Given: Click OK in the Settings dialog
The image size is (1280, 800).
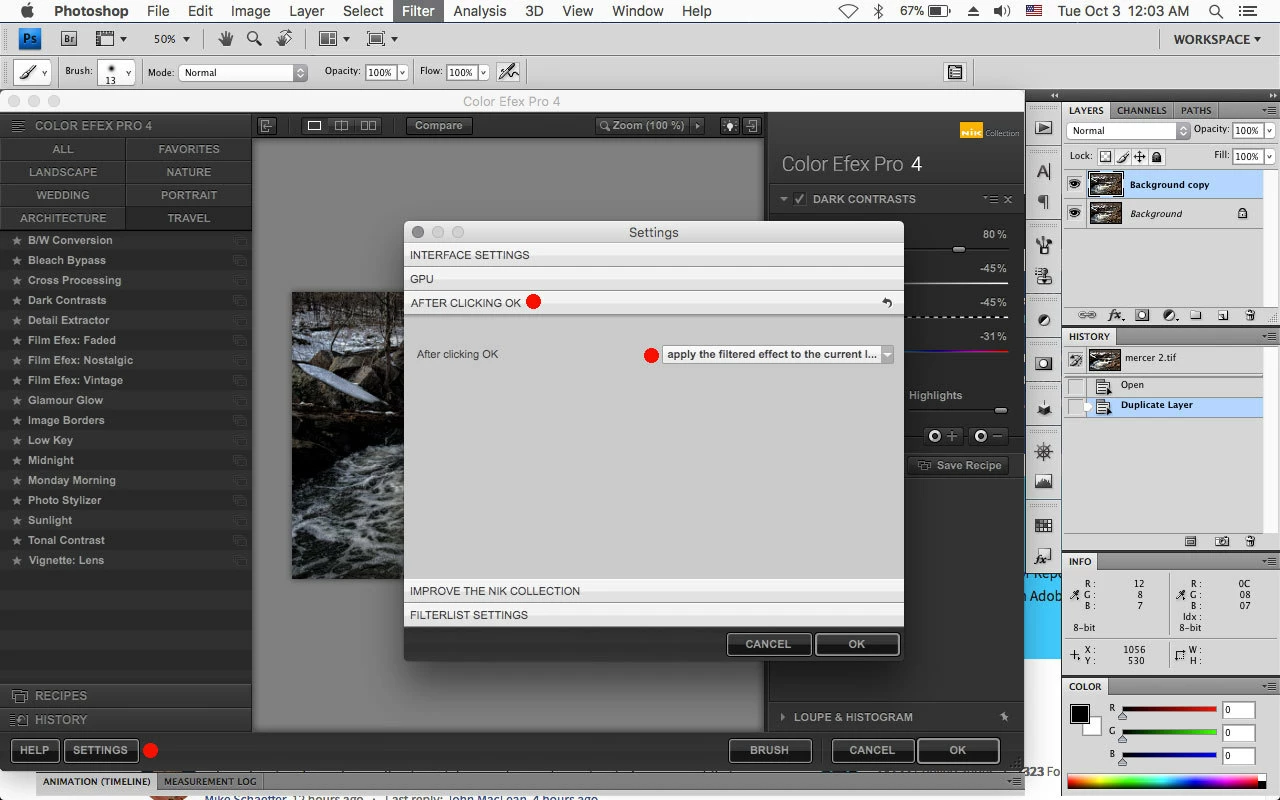Looking at the screenshot, I should [x=857, y=644].
